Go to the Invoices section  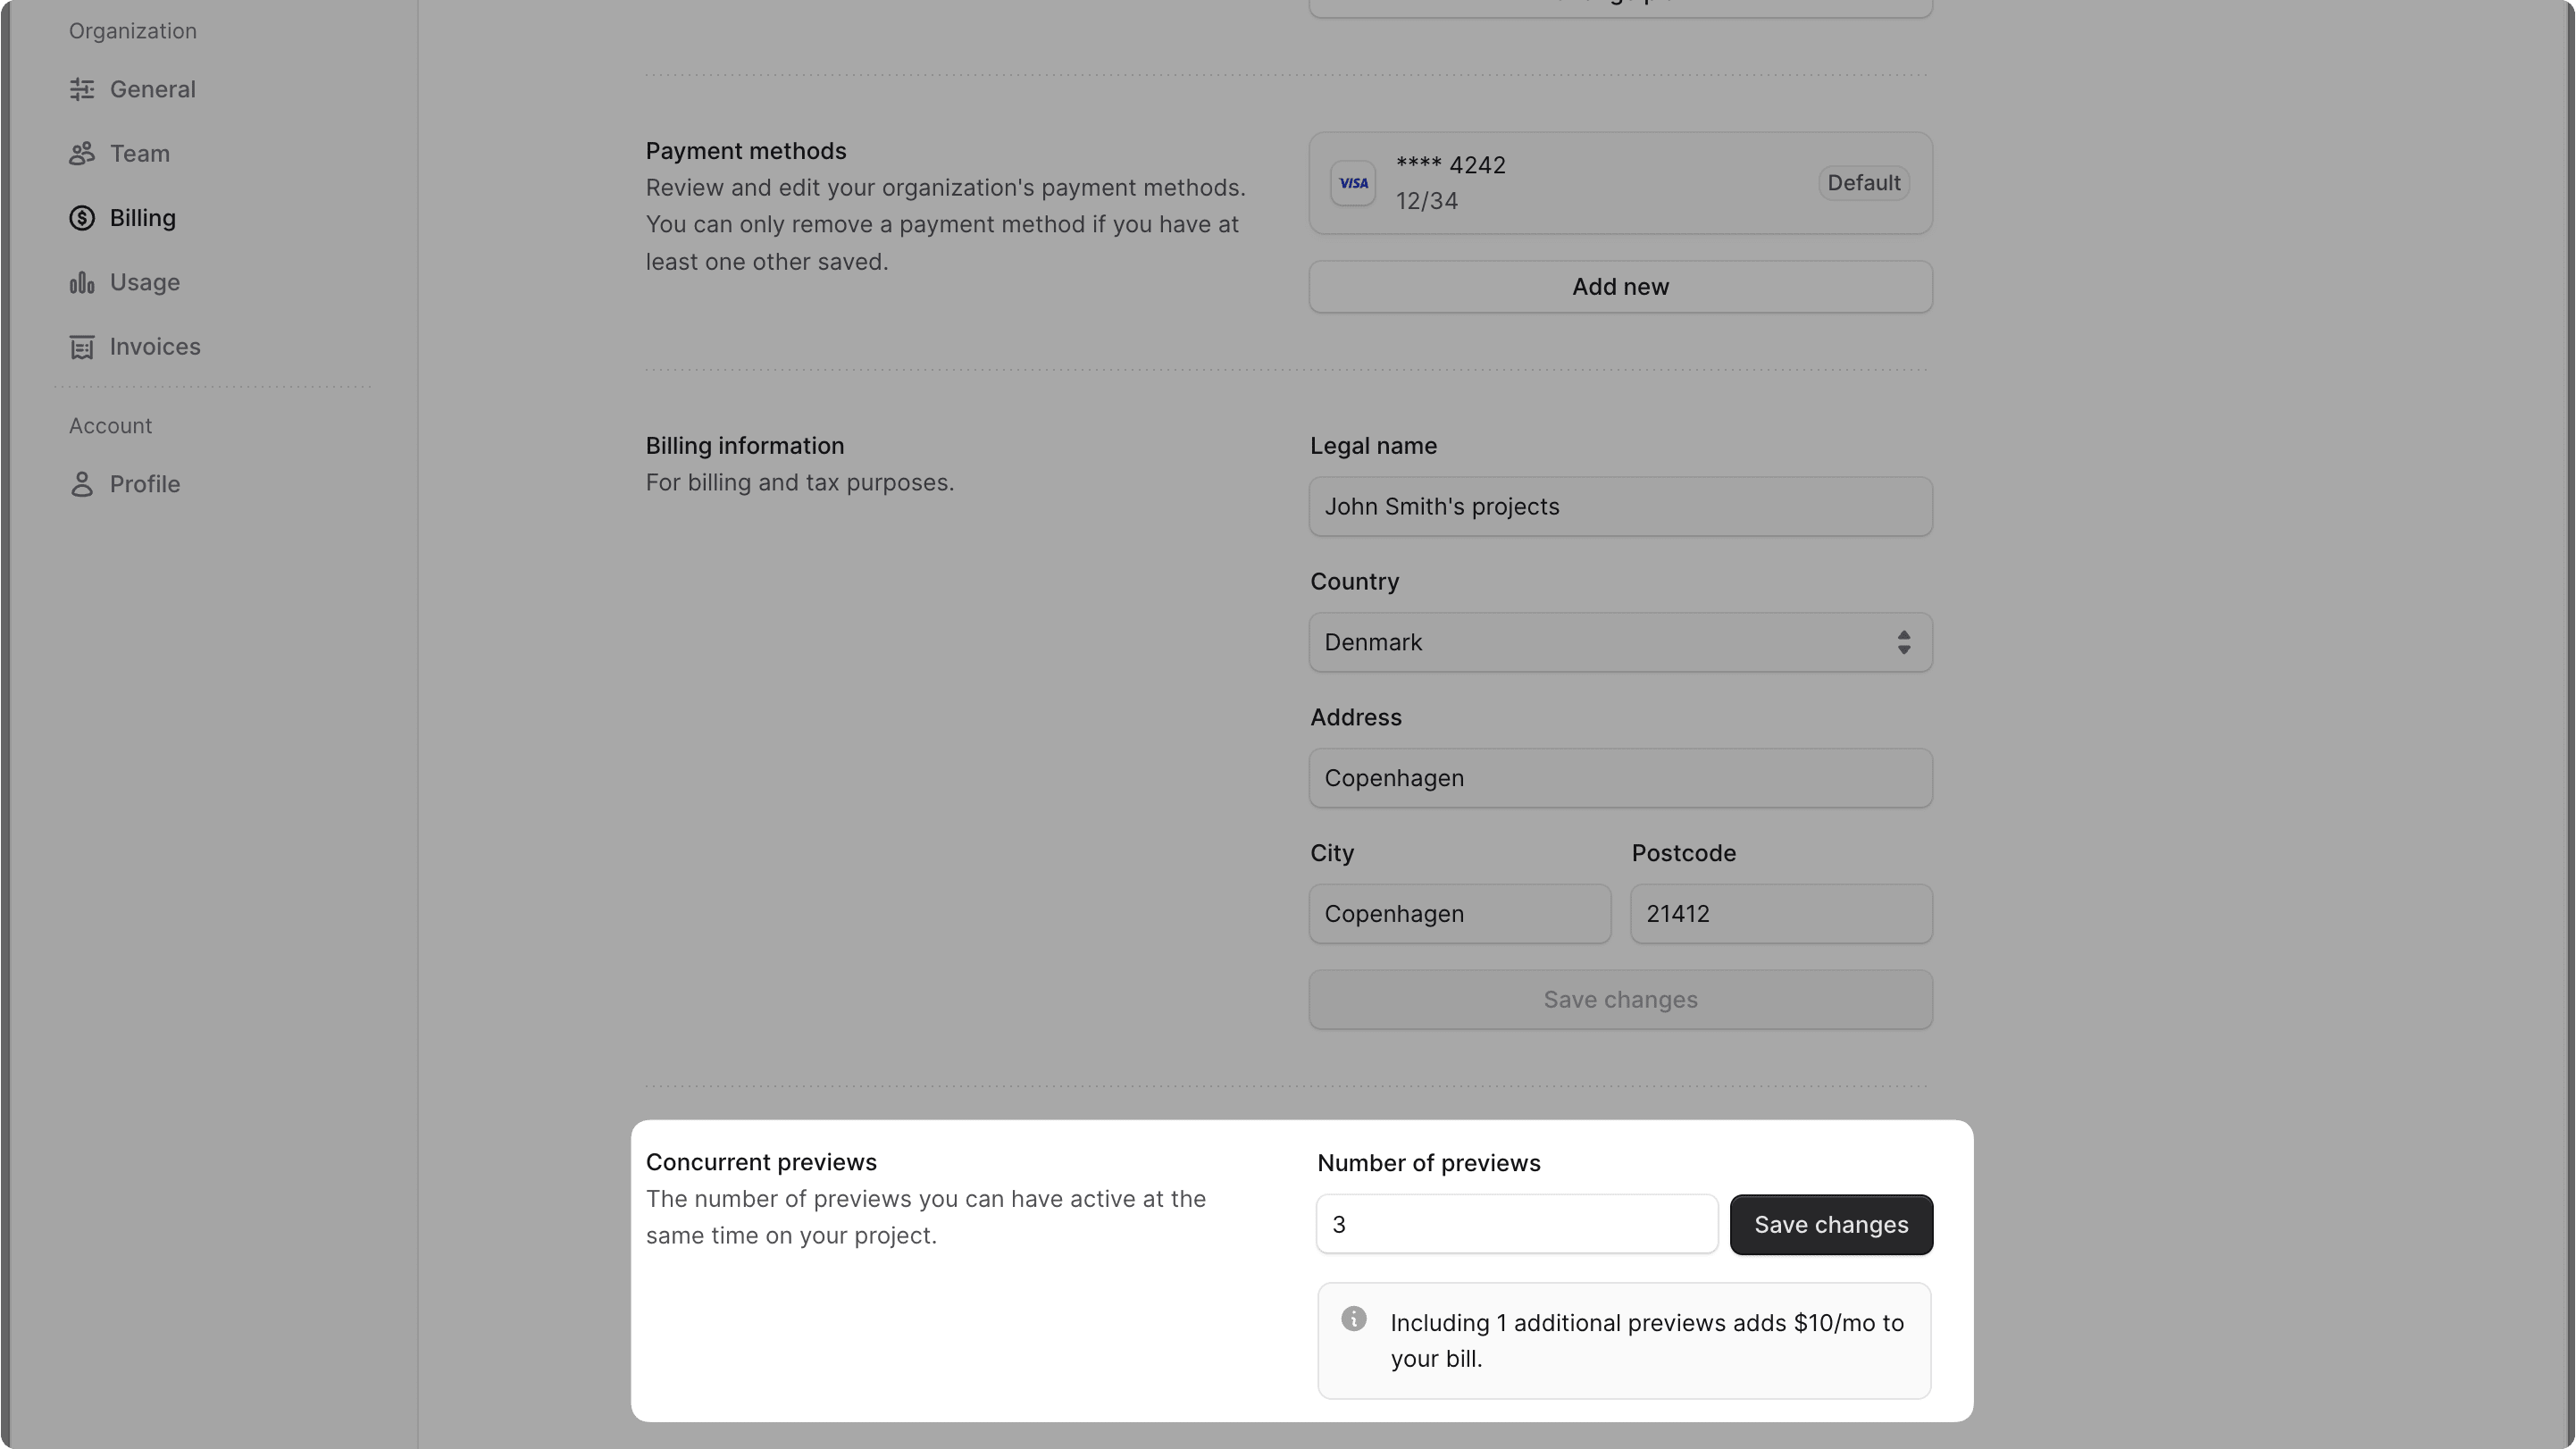[155, 347]
